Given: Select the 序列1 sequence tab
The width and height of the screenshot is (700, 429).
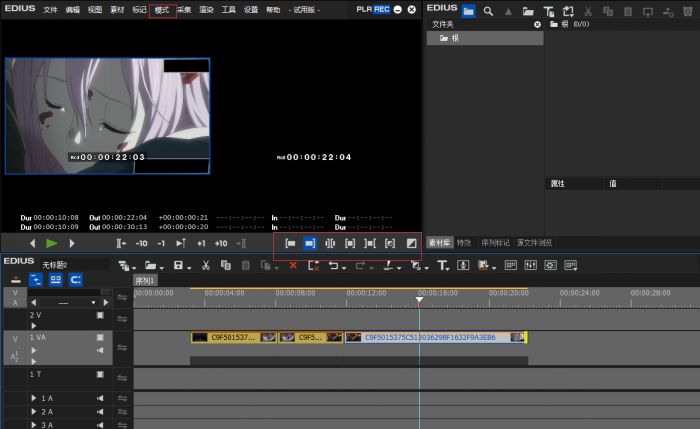Looking at the screenshot, I should 147,281.
